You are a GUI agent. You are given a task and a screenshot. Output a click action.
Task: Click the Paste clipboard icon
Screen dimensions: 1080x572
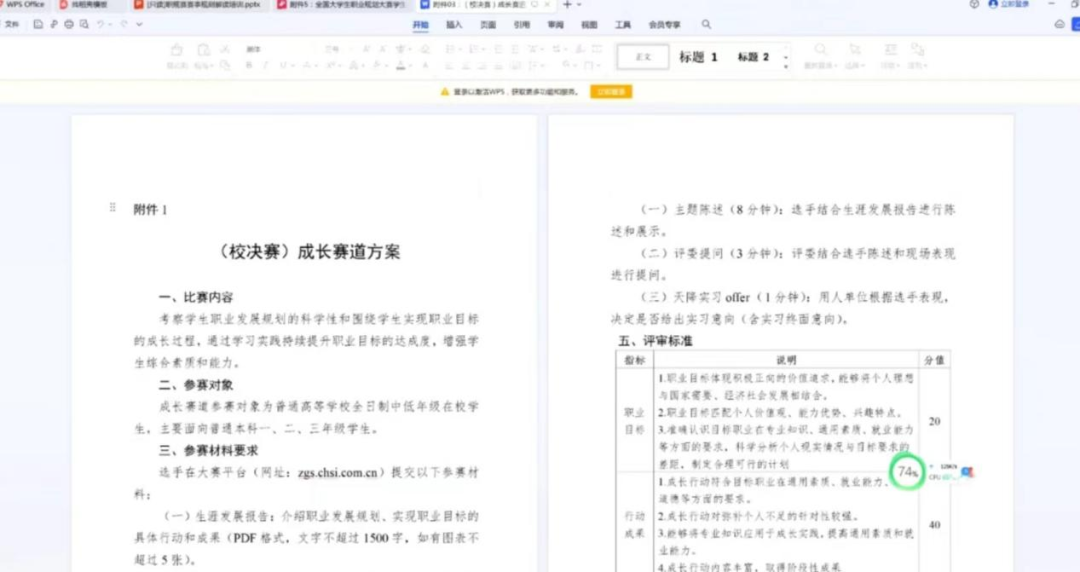203,51
